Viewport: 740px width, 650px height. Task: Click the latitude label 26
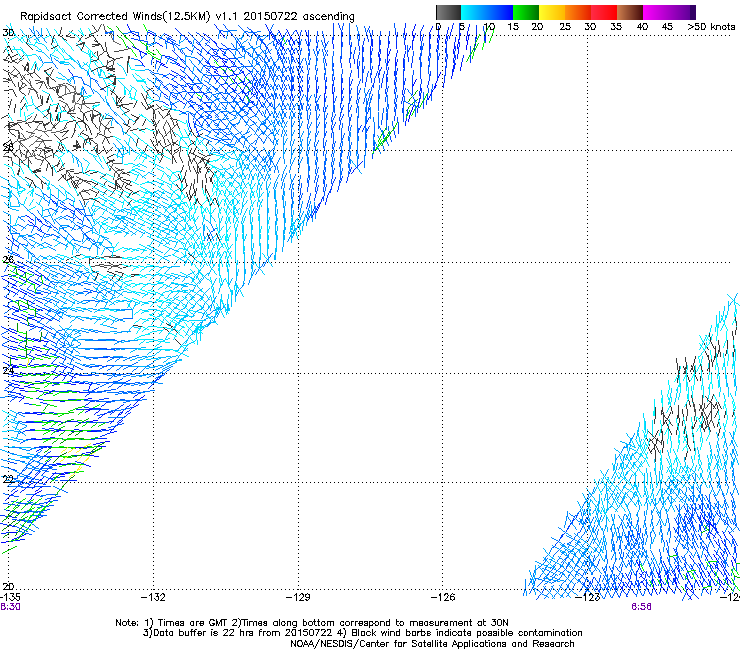click(8, 260)
